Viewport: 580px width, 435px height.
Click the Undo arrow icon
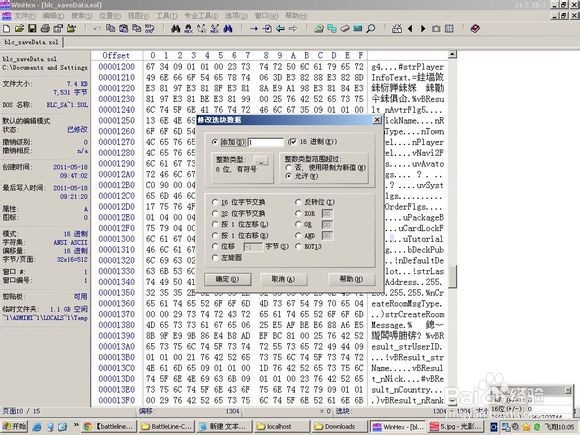(97, 28)
